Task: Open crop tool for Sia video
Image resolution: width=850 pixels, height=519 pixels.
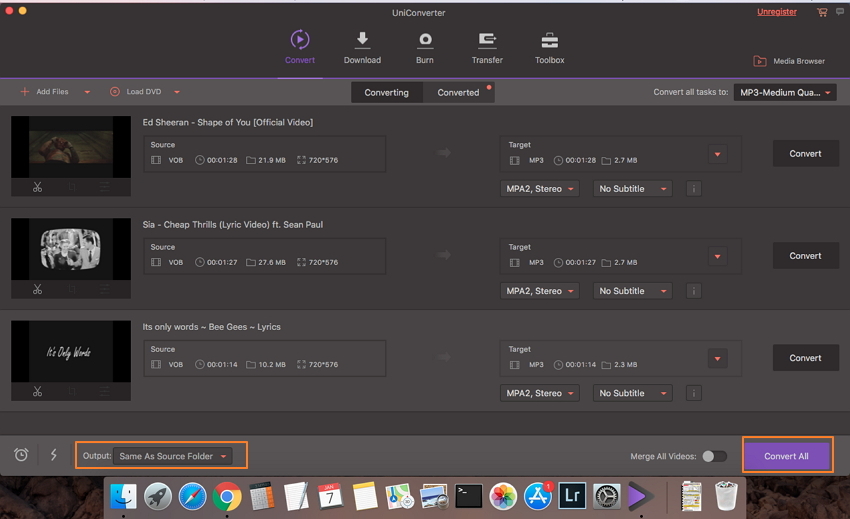Action: [71, 289]
